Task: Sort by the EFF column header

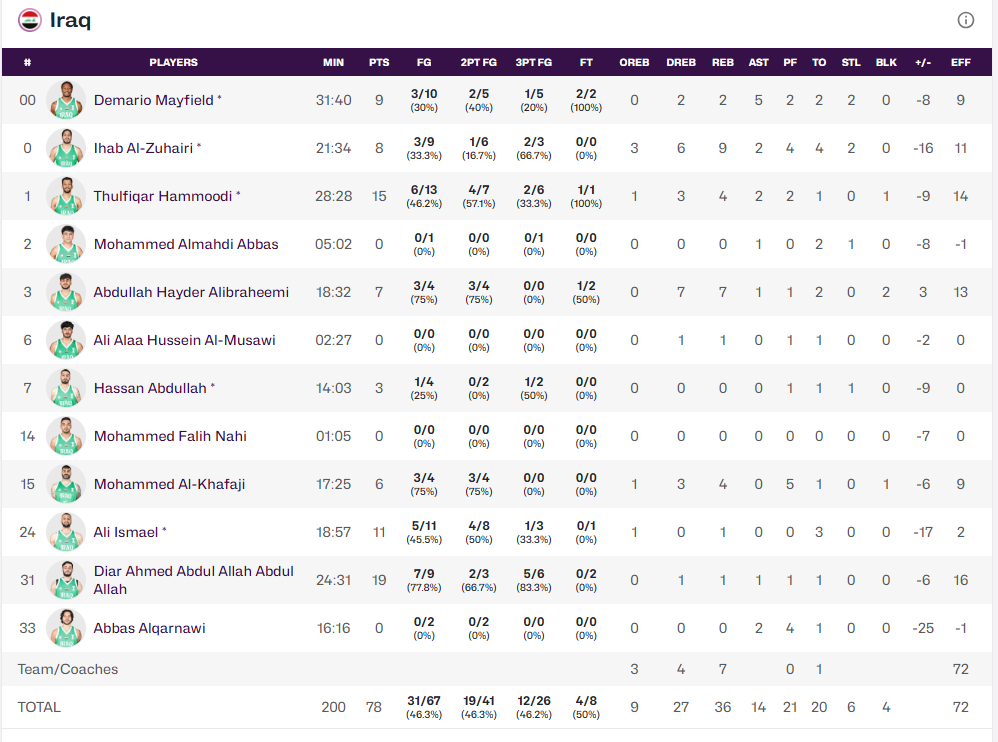Action: (960, 62)
